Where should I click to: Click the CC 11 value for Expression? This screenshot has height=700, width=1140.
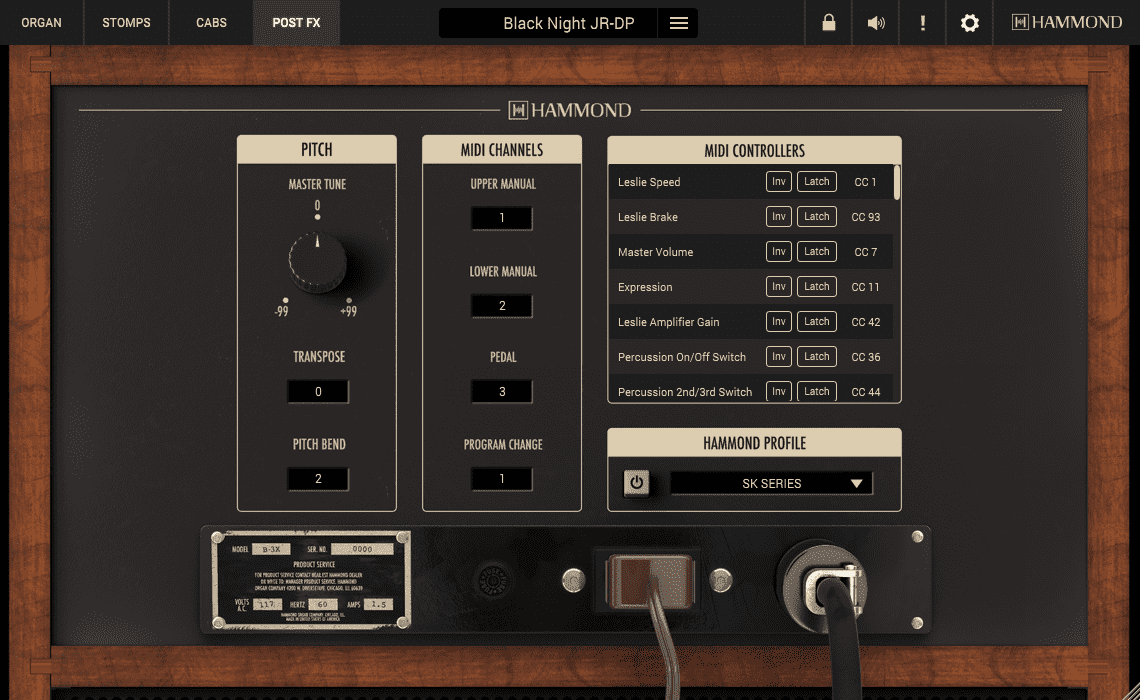tap(865, 287)
